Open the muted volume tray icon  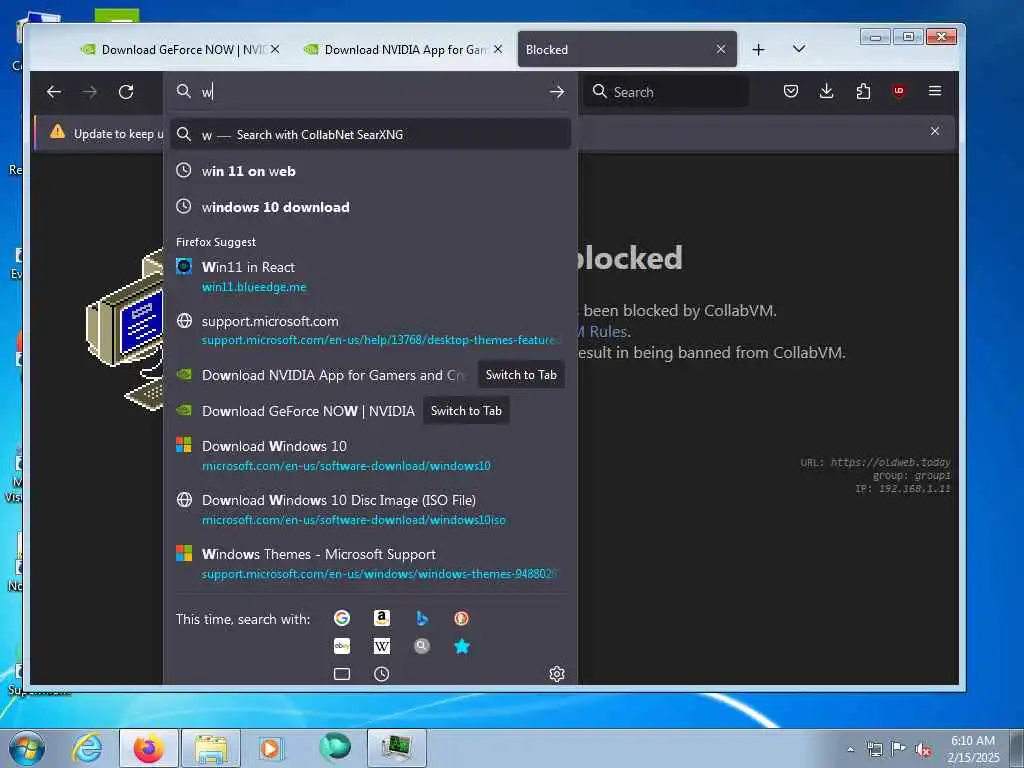point(923,750)
